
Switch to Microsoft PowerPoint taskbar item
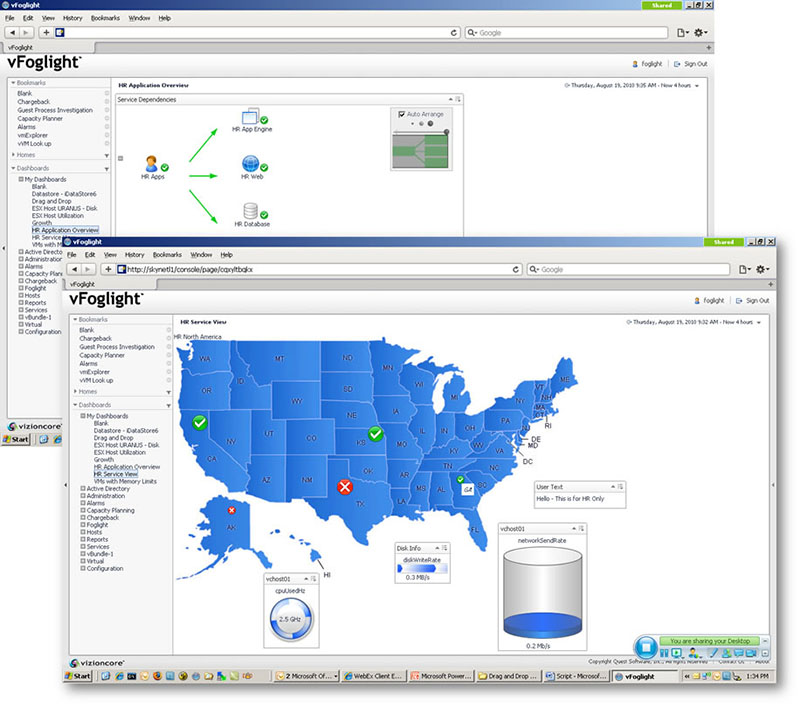tap(441, 676)
